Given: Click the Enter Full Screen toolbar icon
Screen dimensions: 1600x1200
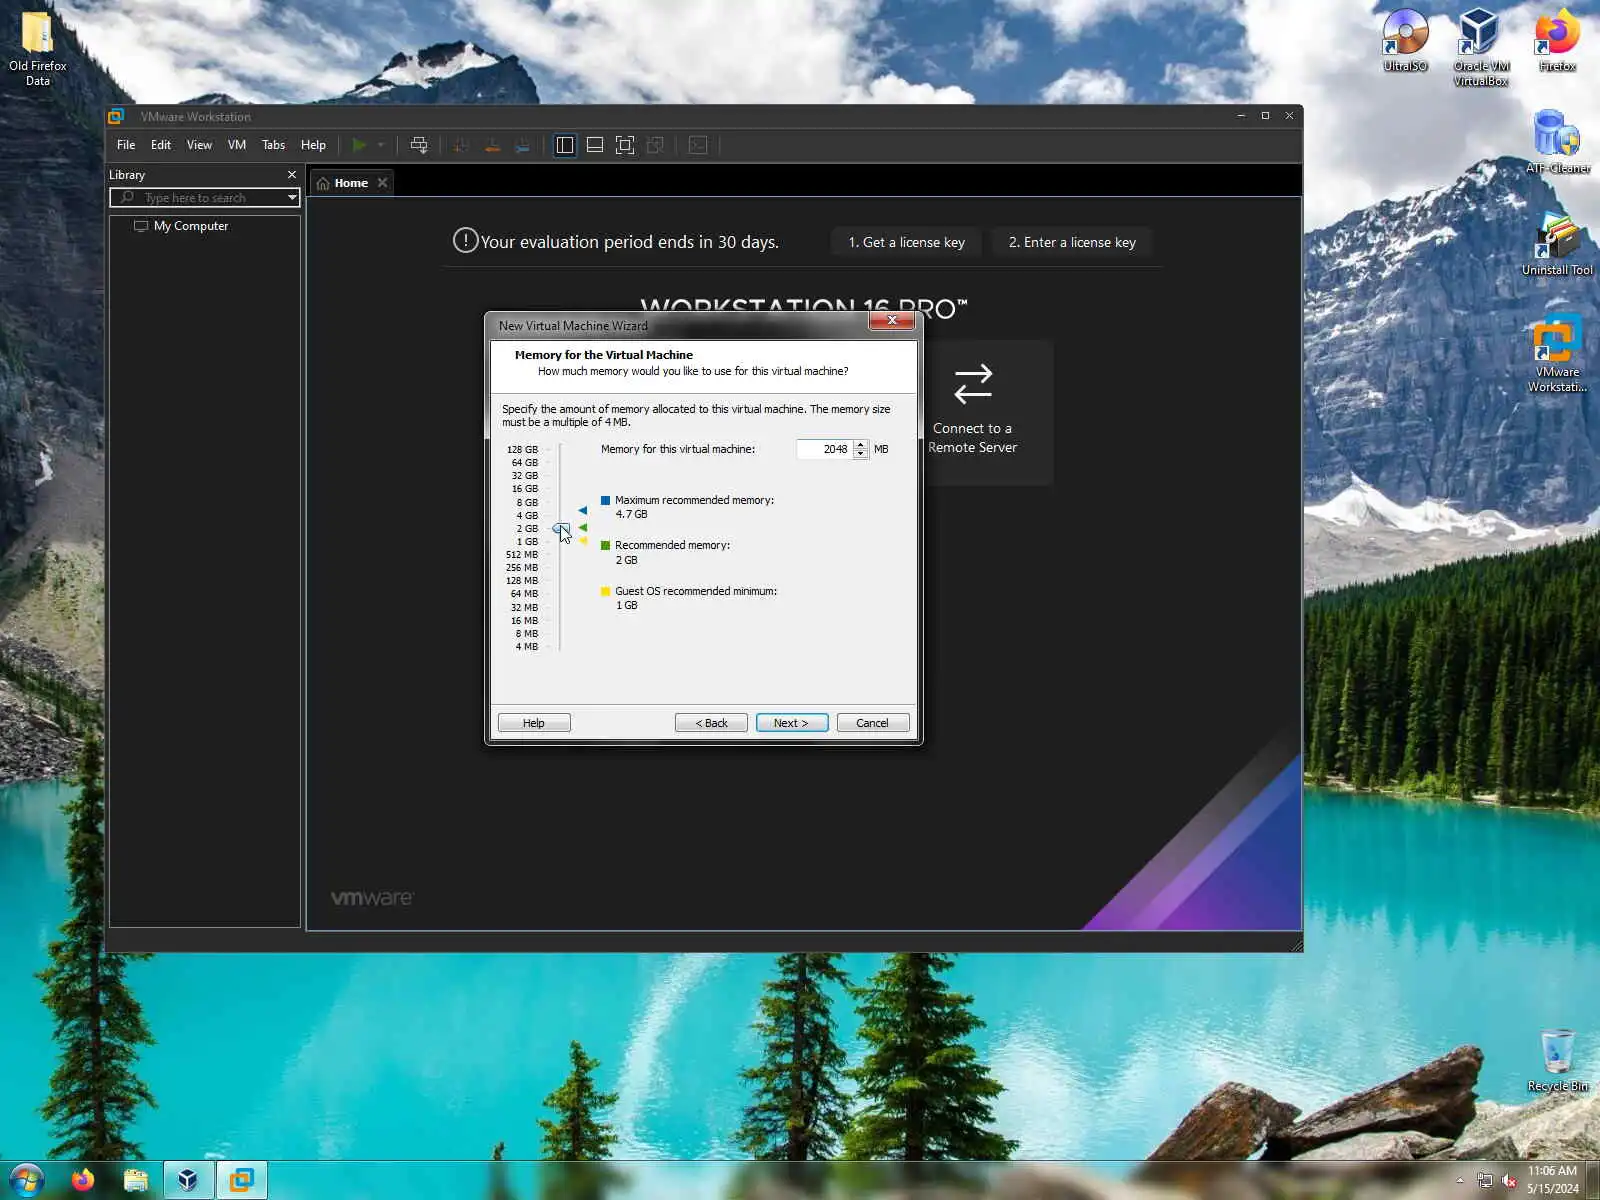Looking at the screenshot, I should pos(625,145).
